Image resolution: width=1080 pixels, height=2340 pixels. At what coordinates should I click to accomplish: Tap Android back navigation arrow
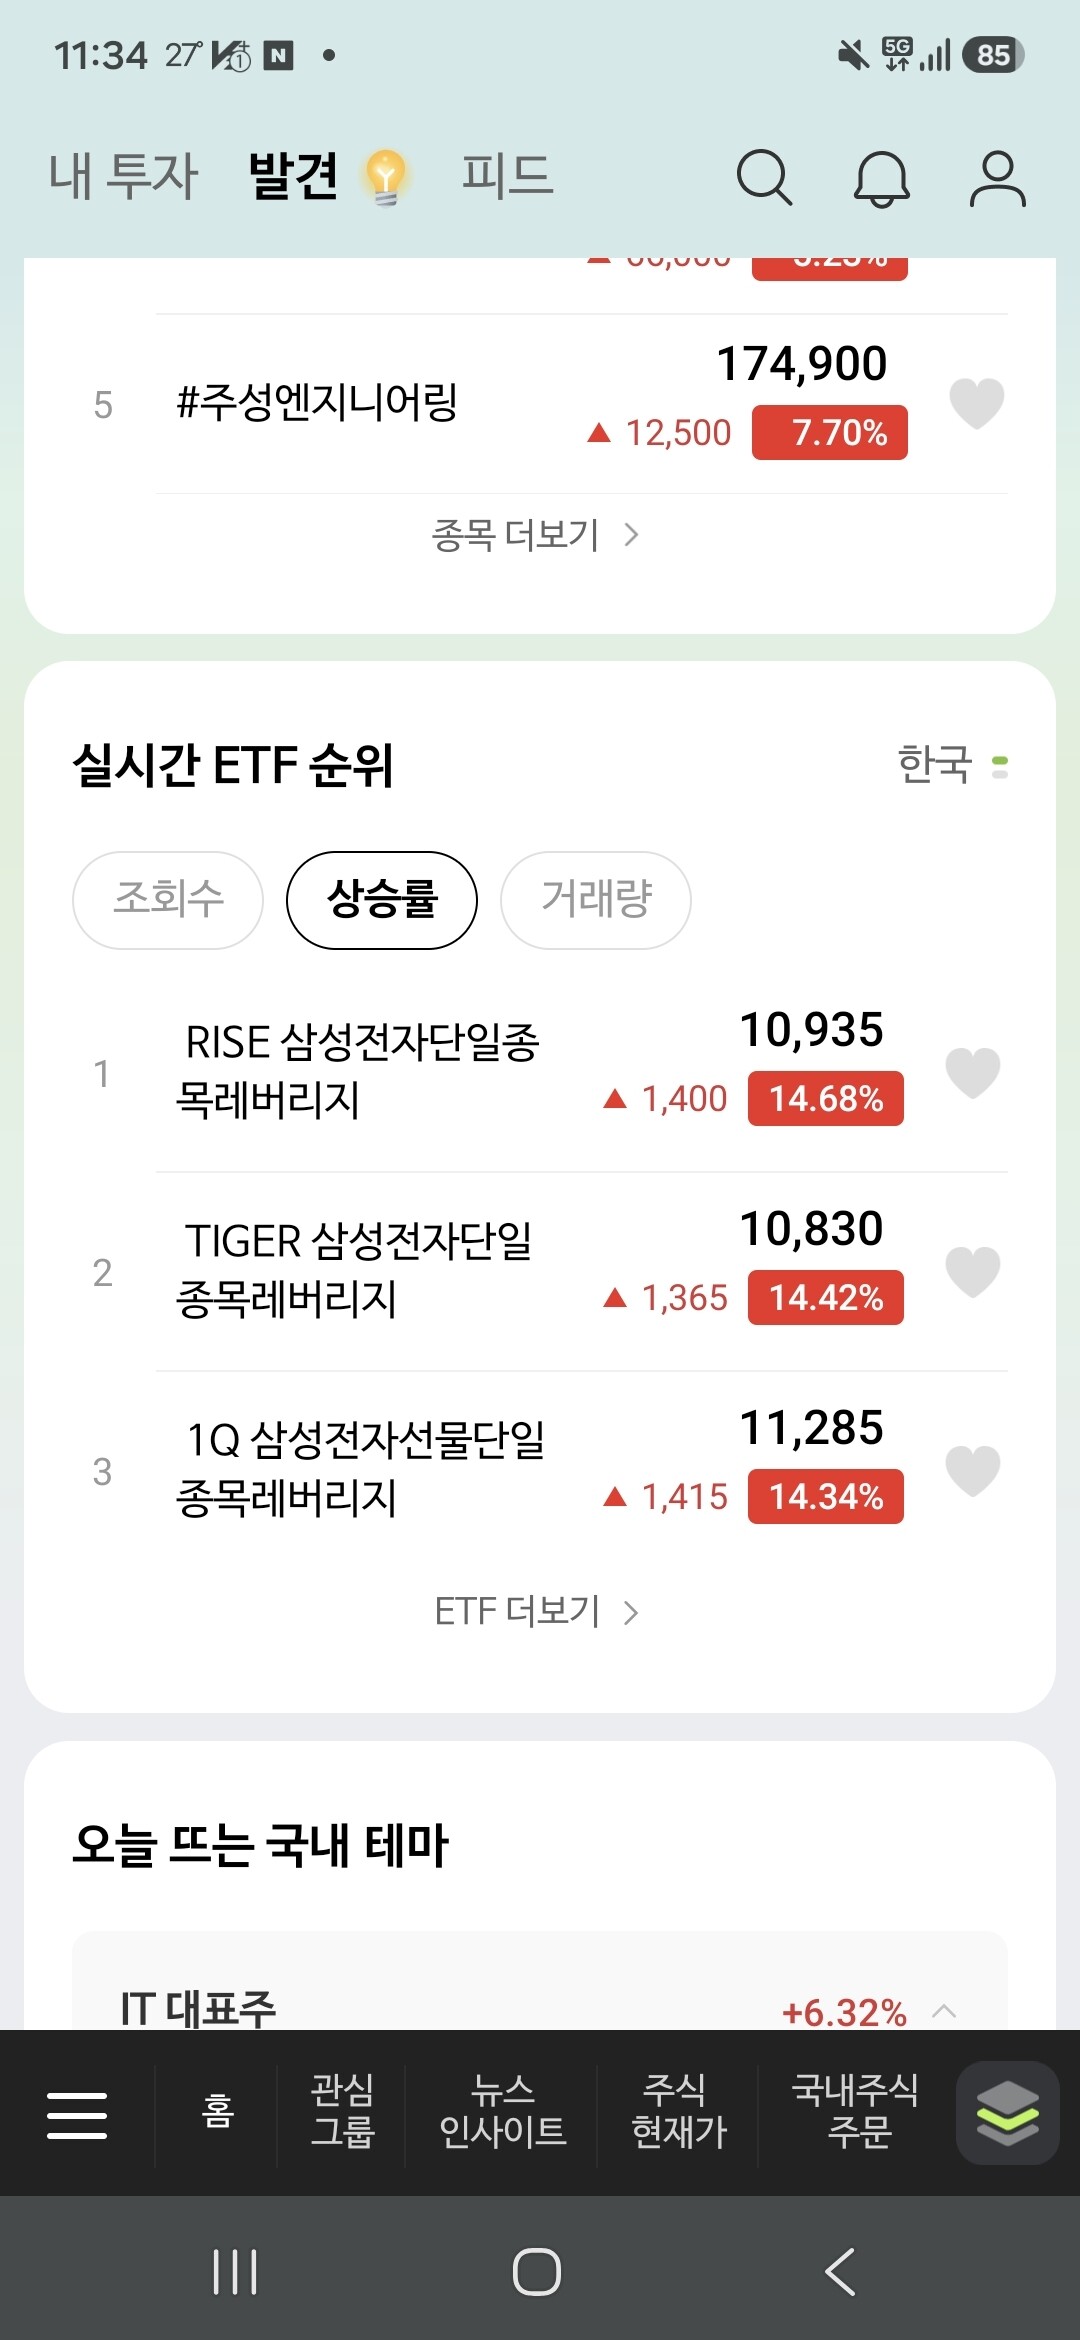pos(840,2271)
